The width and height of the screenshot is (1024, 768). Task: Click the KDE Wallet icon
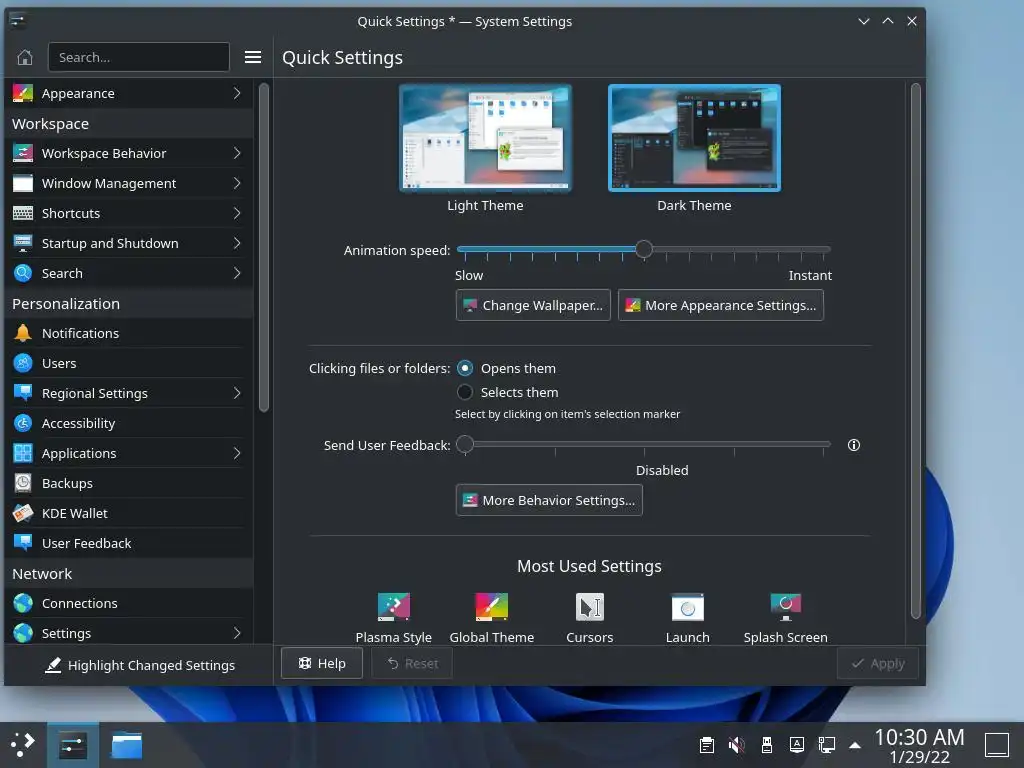pos(23,513)
